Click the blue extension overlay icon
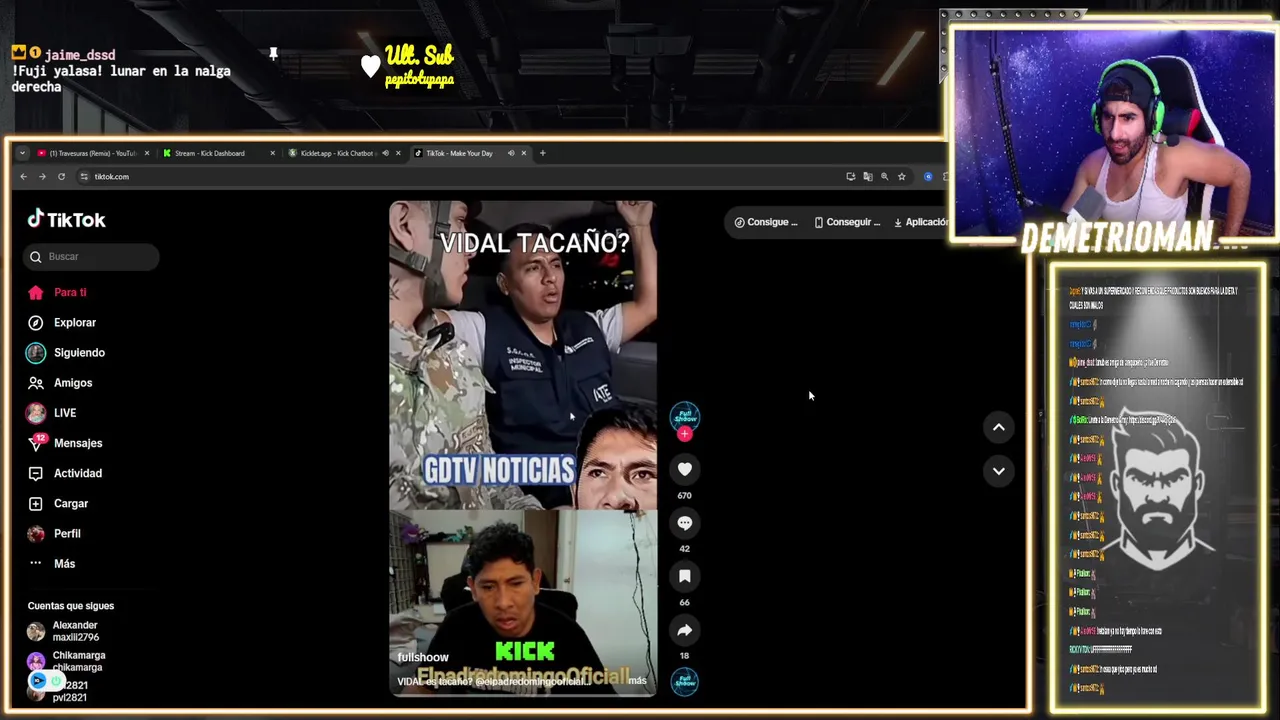This screenshot has height=720, width=1280. 38,681
